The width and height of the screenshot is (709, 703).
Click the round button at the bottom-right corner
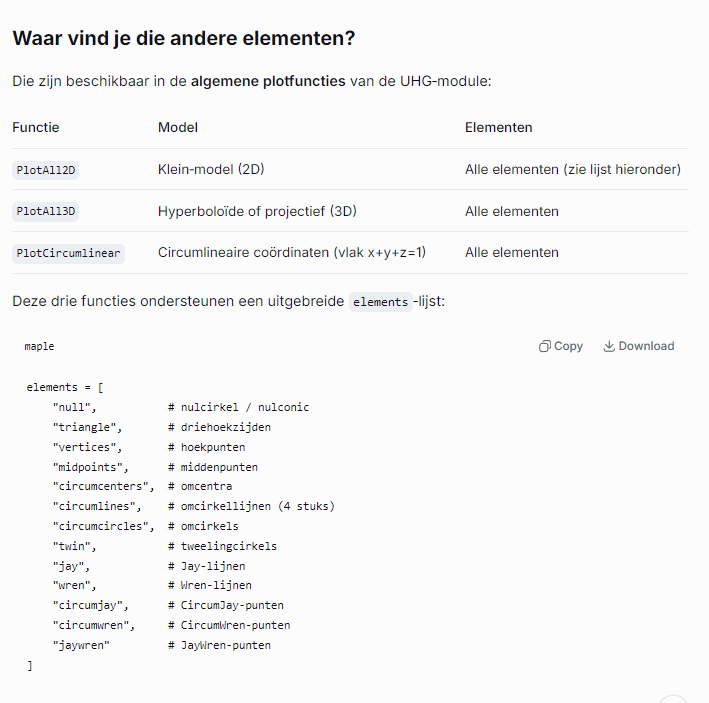pyautogui.click(x=673, y=699)
